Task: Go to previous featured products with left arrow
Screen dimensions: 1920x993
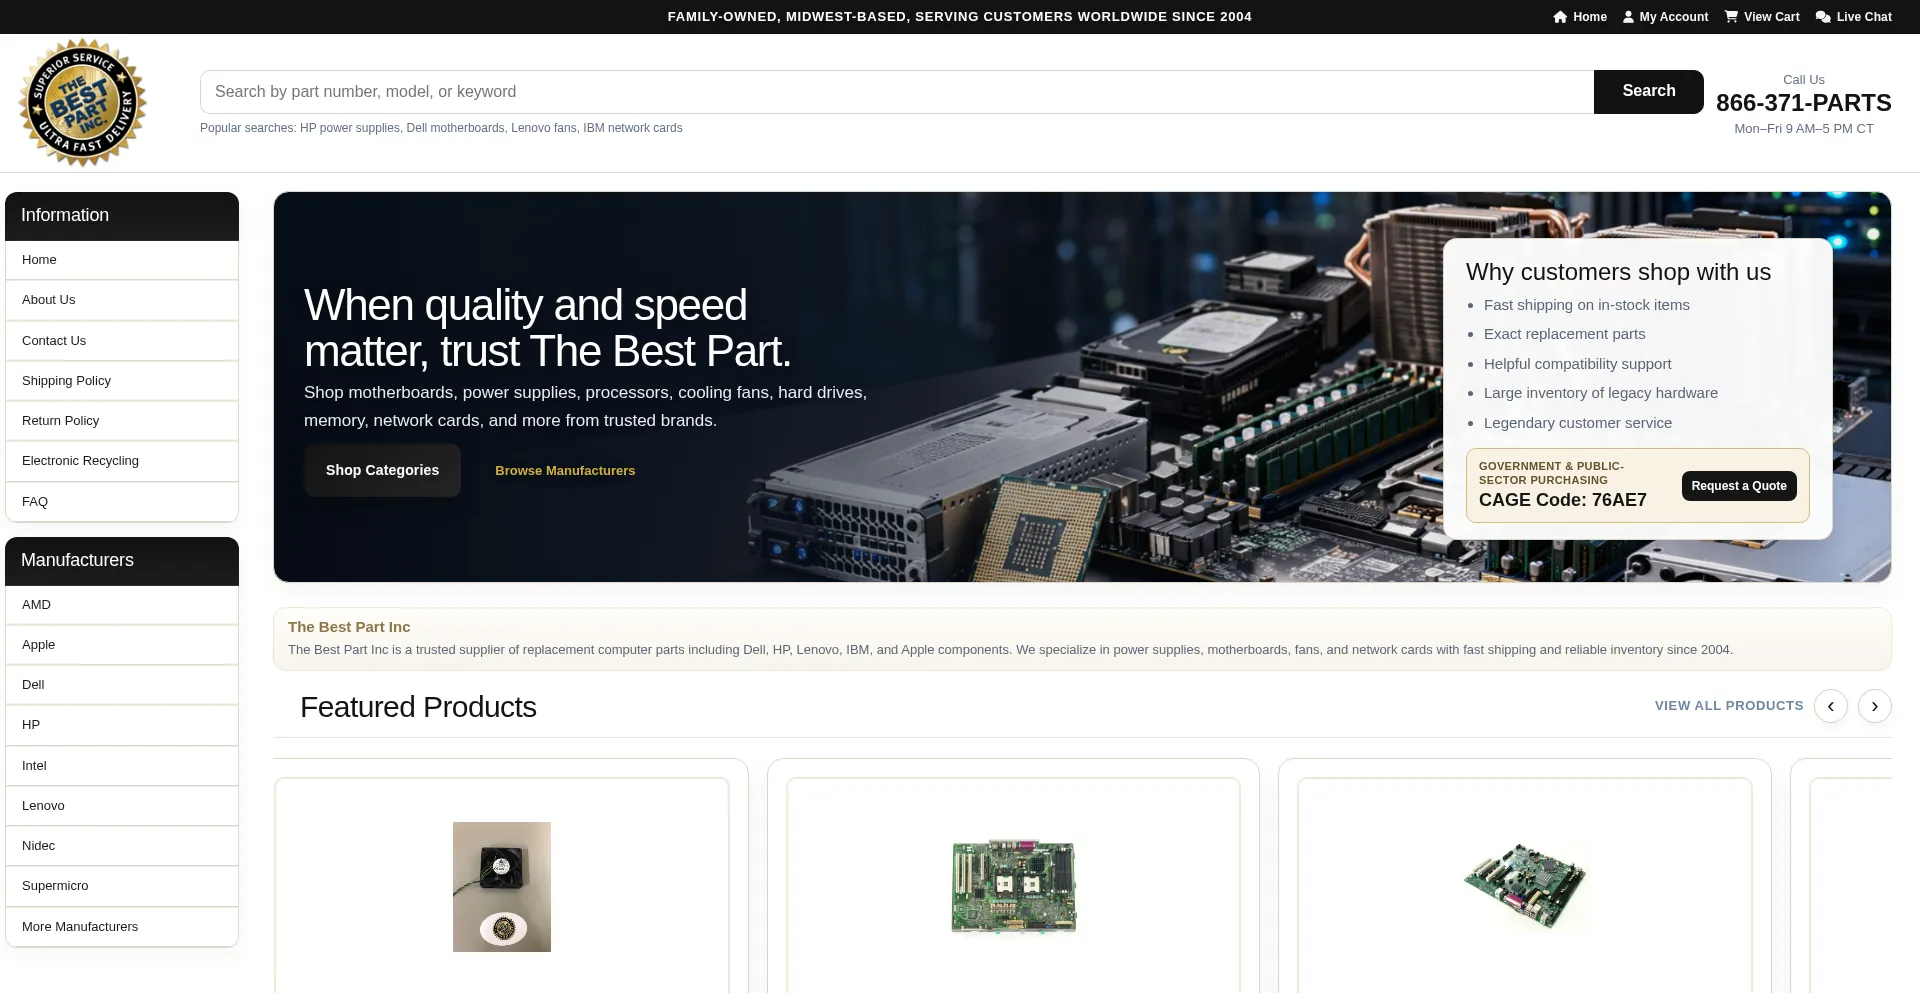Action: (1831, 706)
